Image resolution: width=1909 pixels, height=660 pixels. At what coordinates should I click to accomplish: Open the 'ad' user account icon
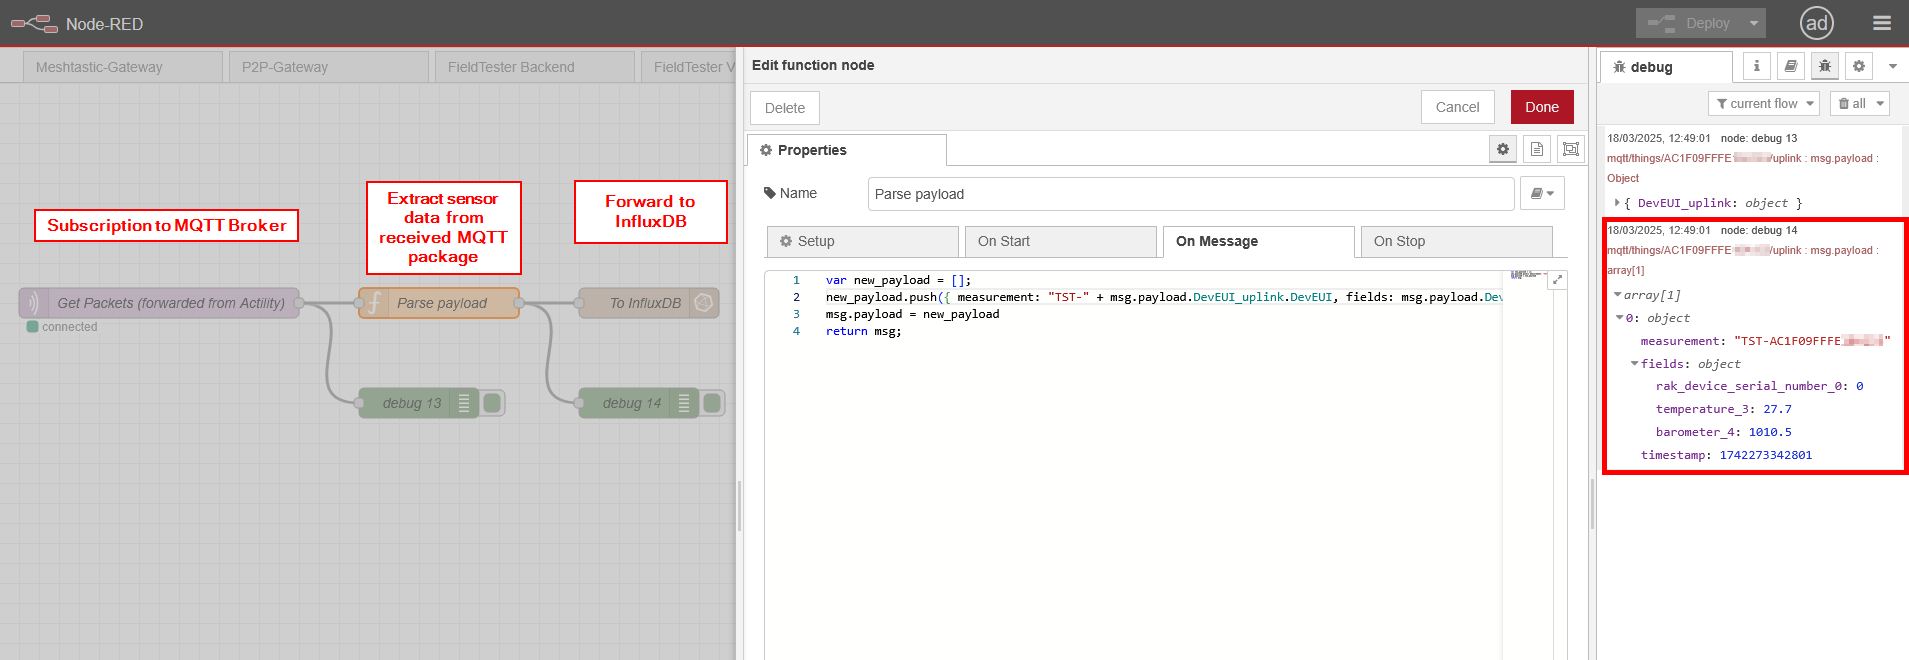[x=1817, y=23]
